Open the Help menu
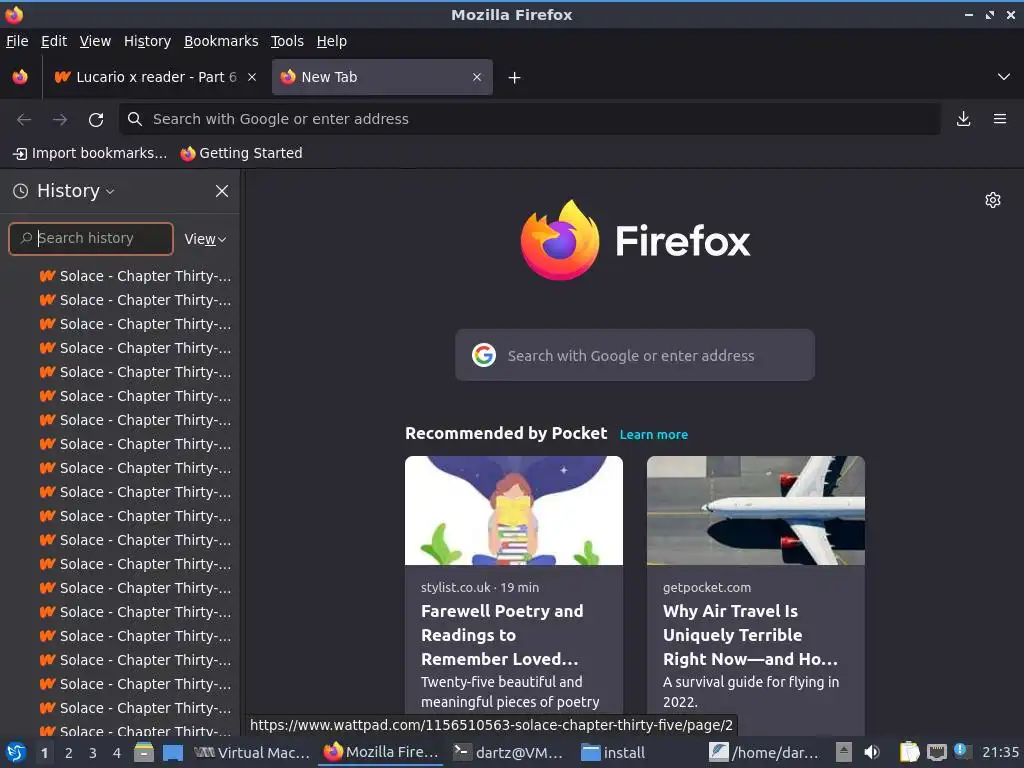This screenshot has width=1024, height=768. coord(332,41)
